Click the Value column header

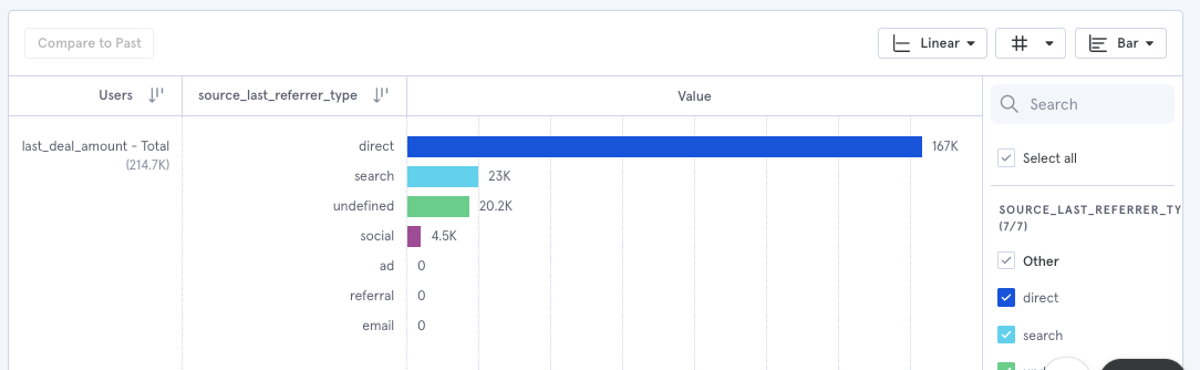point(694,96)
